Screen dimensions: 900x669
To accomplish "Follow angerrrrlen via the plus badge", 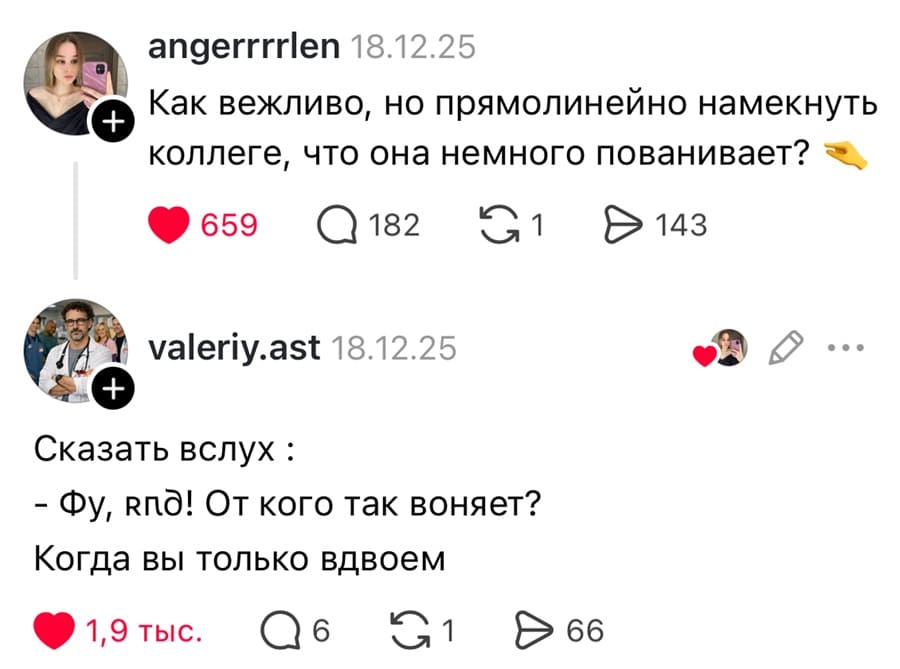I will (x=114, y=119).
